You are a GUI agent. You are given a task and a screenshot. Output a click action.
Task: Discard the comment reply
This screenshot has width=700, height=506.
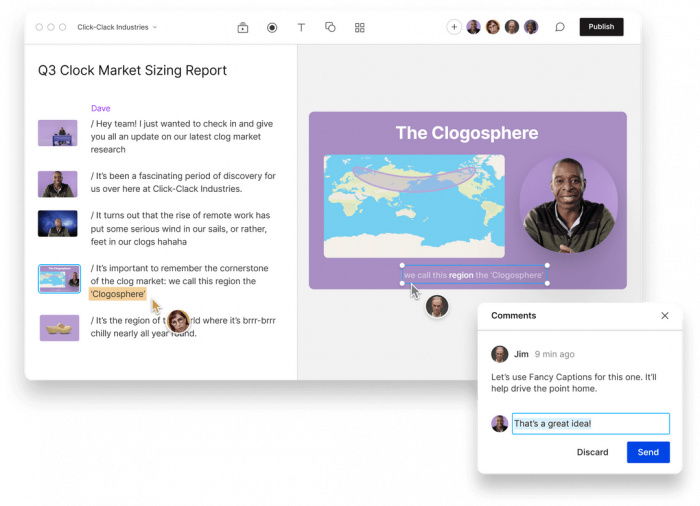pos(592,452)
